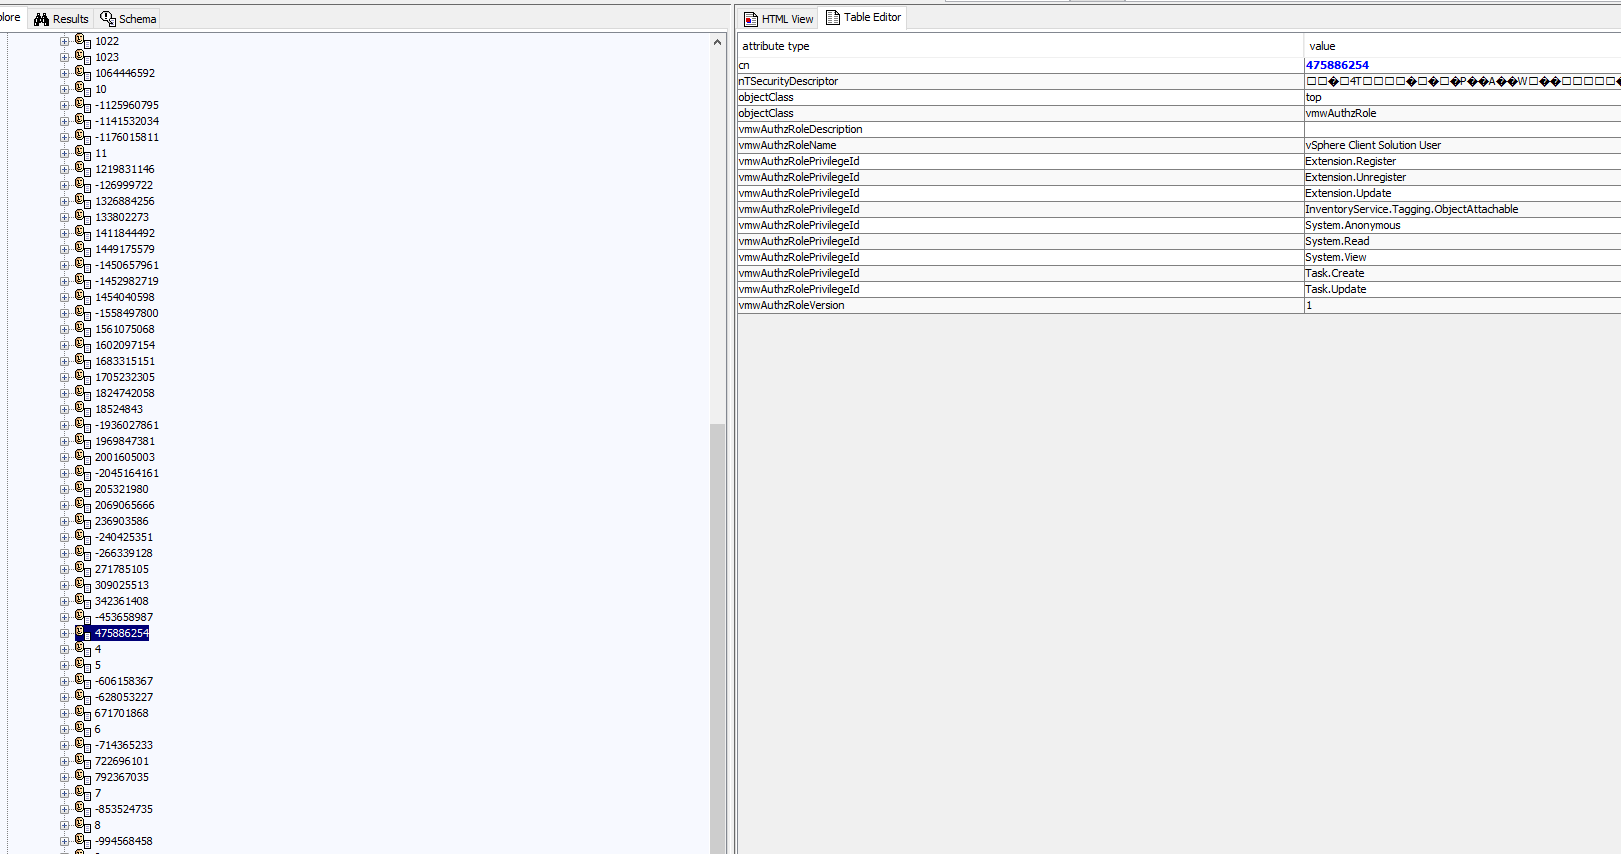Click the entry icon for node -1450657961
The image size is (1621, 854).
(x=83, y=265)
